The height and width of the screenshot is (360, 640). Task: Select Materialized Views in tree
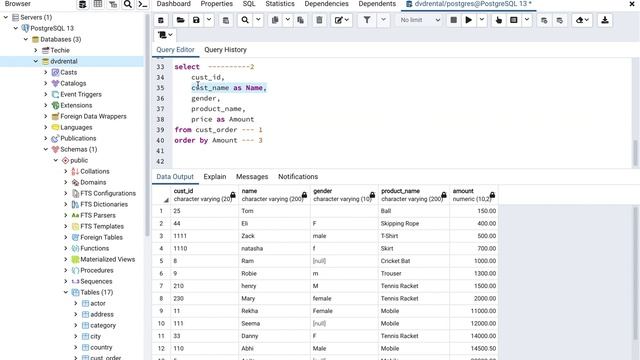(x=107, y=259)
